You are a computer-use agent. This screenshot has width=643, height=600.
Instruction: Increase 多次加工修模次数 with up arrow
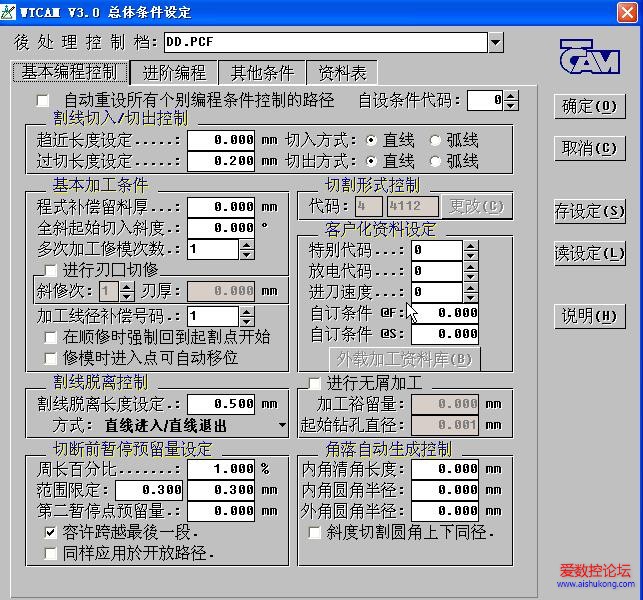[246, 244]
